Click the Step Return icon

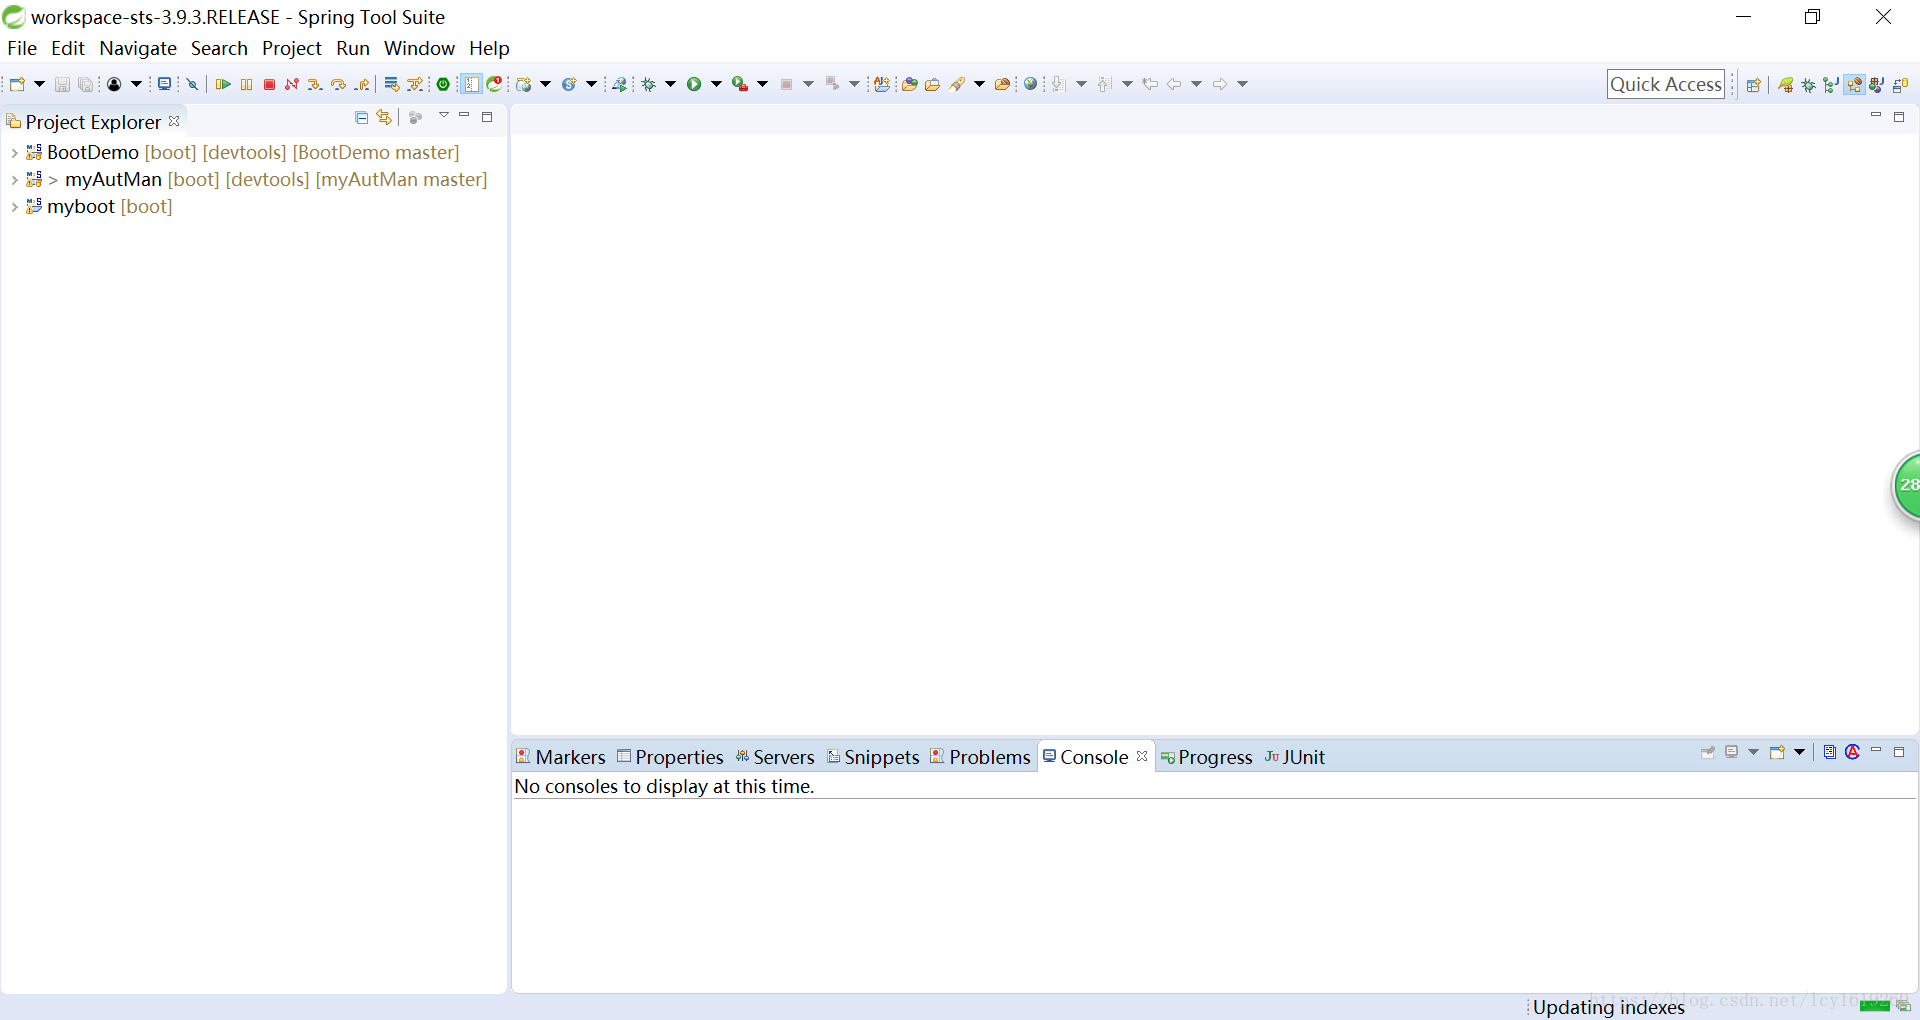[x=362, y=84]
